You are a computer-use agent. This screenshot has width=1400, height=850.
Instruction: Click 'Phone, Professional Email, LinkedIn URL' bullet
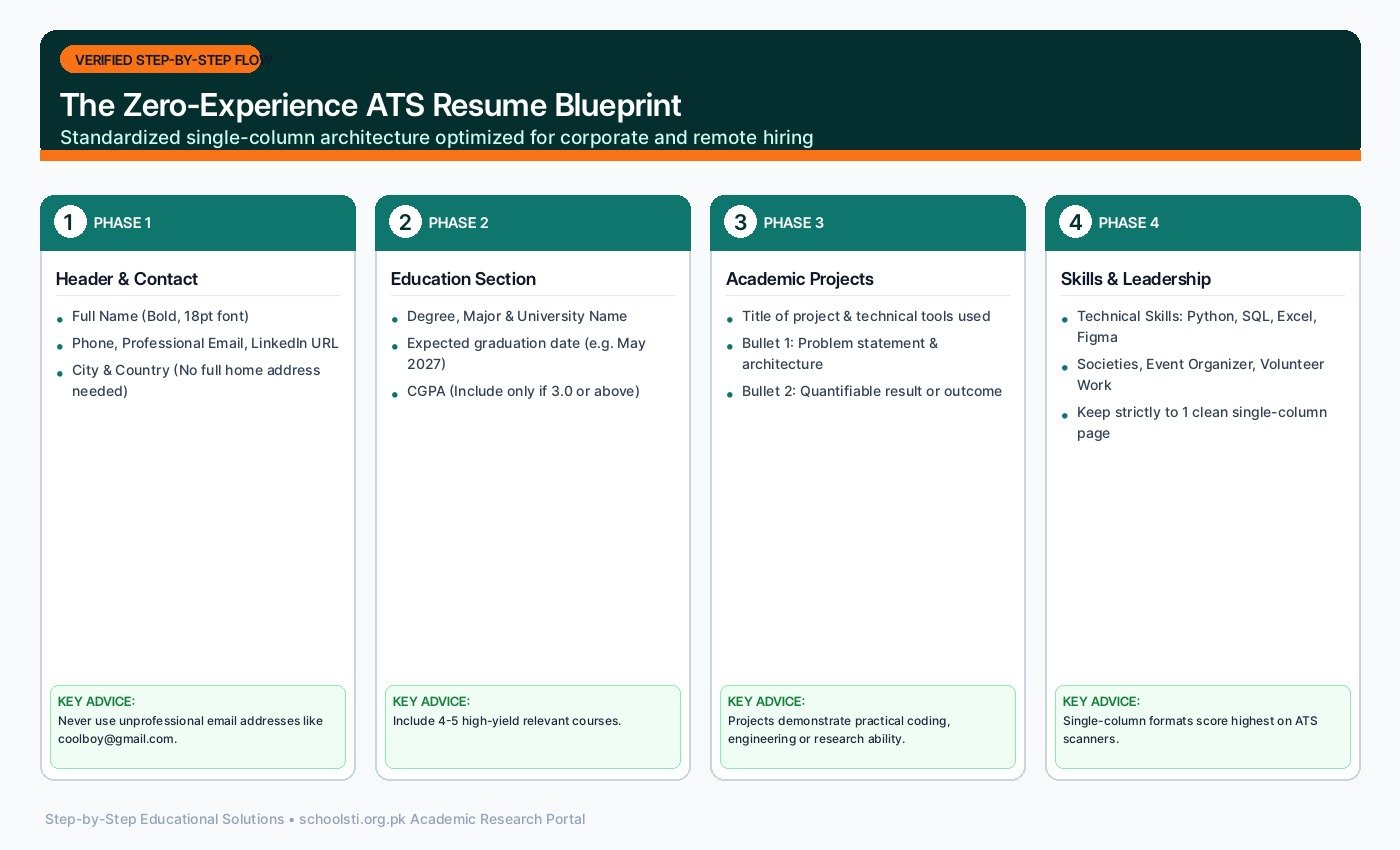click(205, 343)
